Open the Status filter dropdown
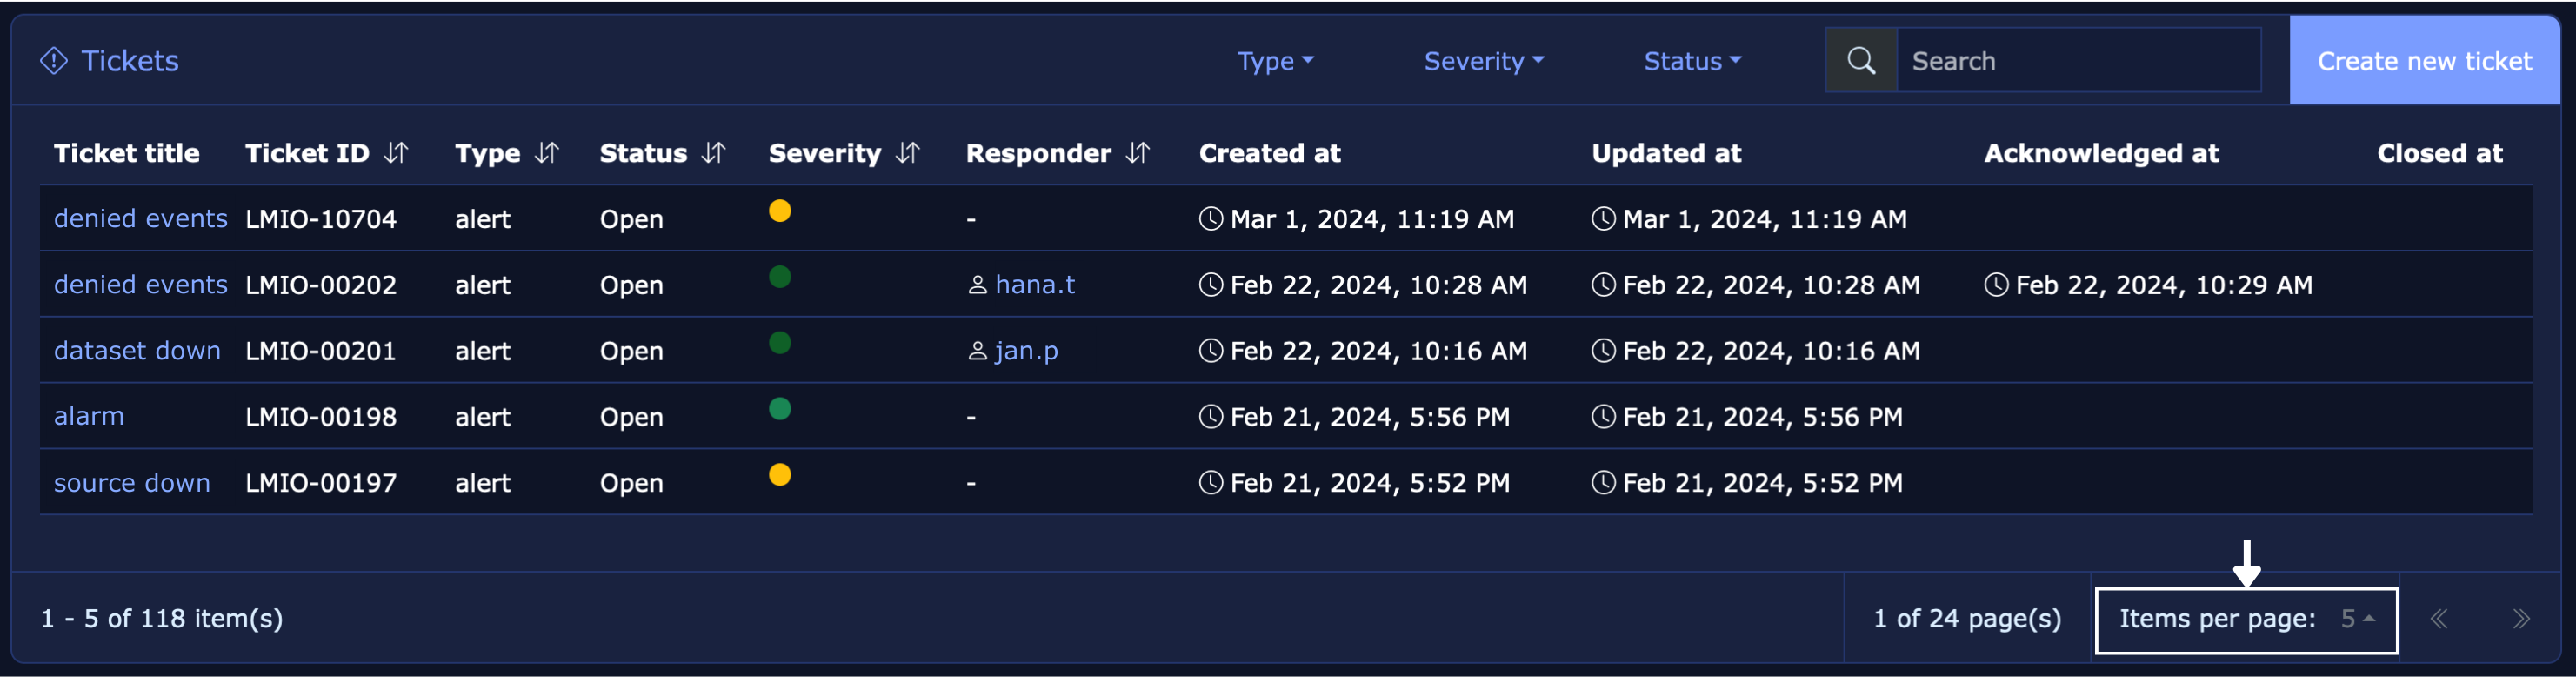Screen dimensions: 2576x677 [x=1692, y=61]
